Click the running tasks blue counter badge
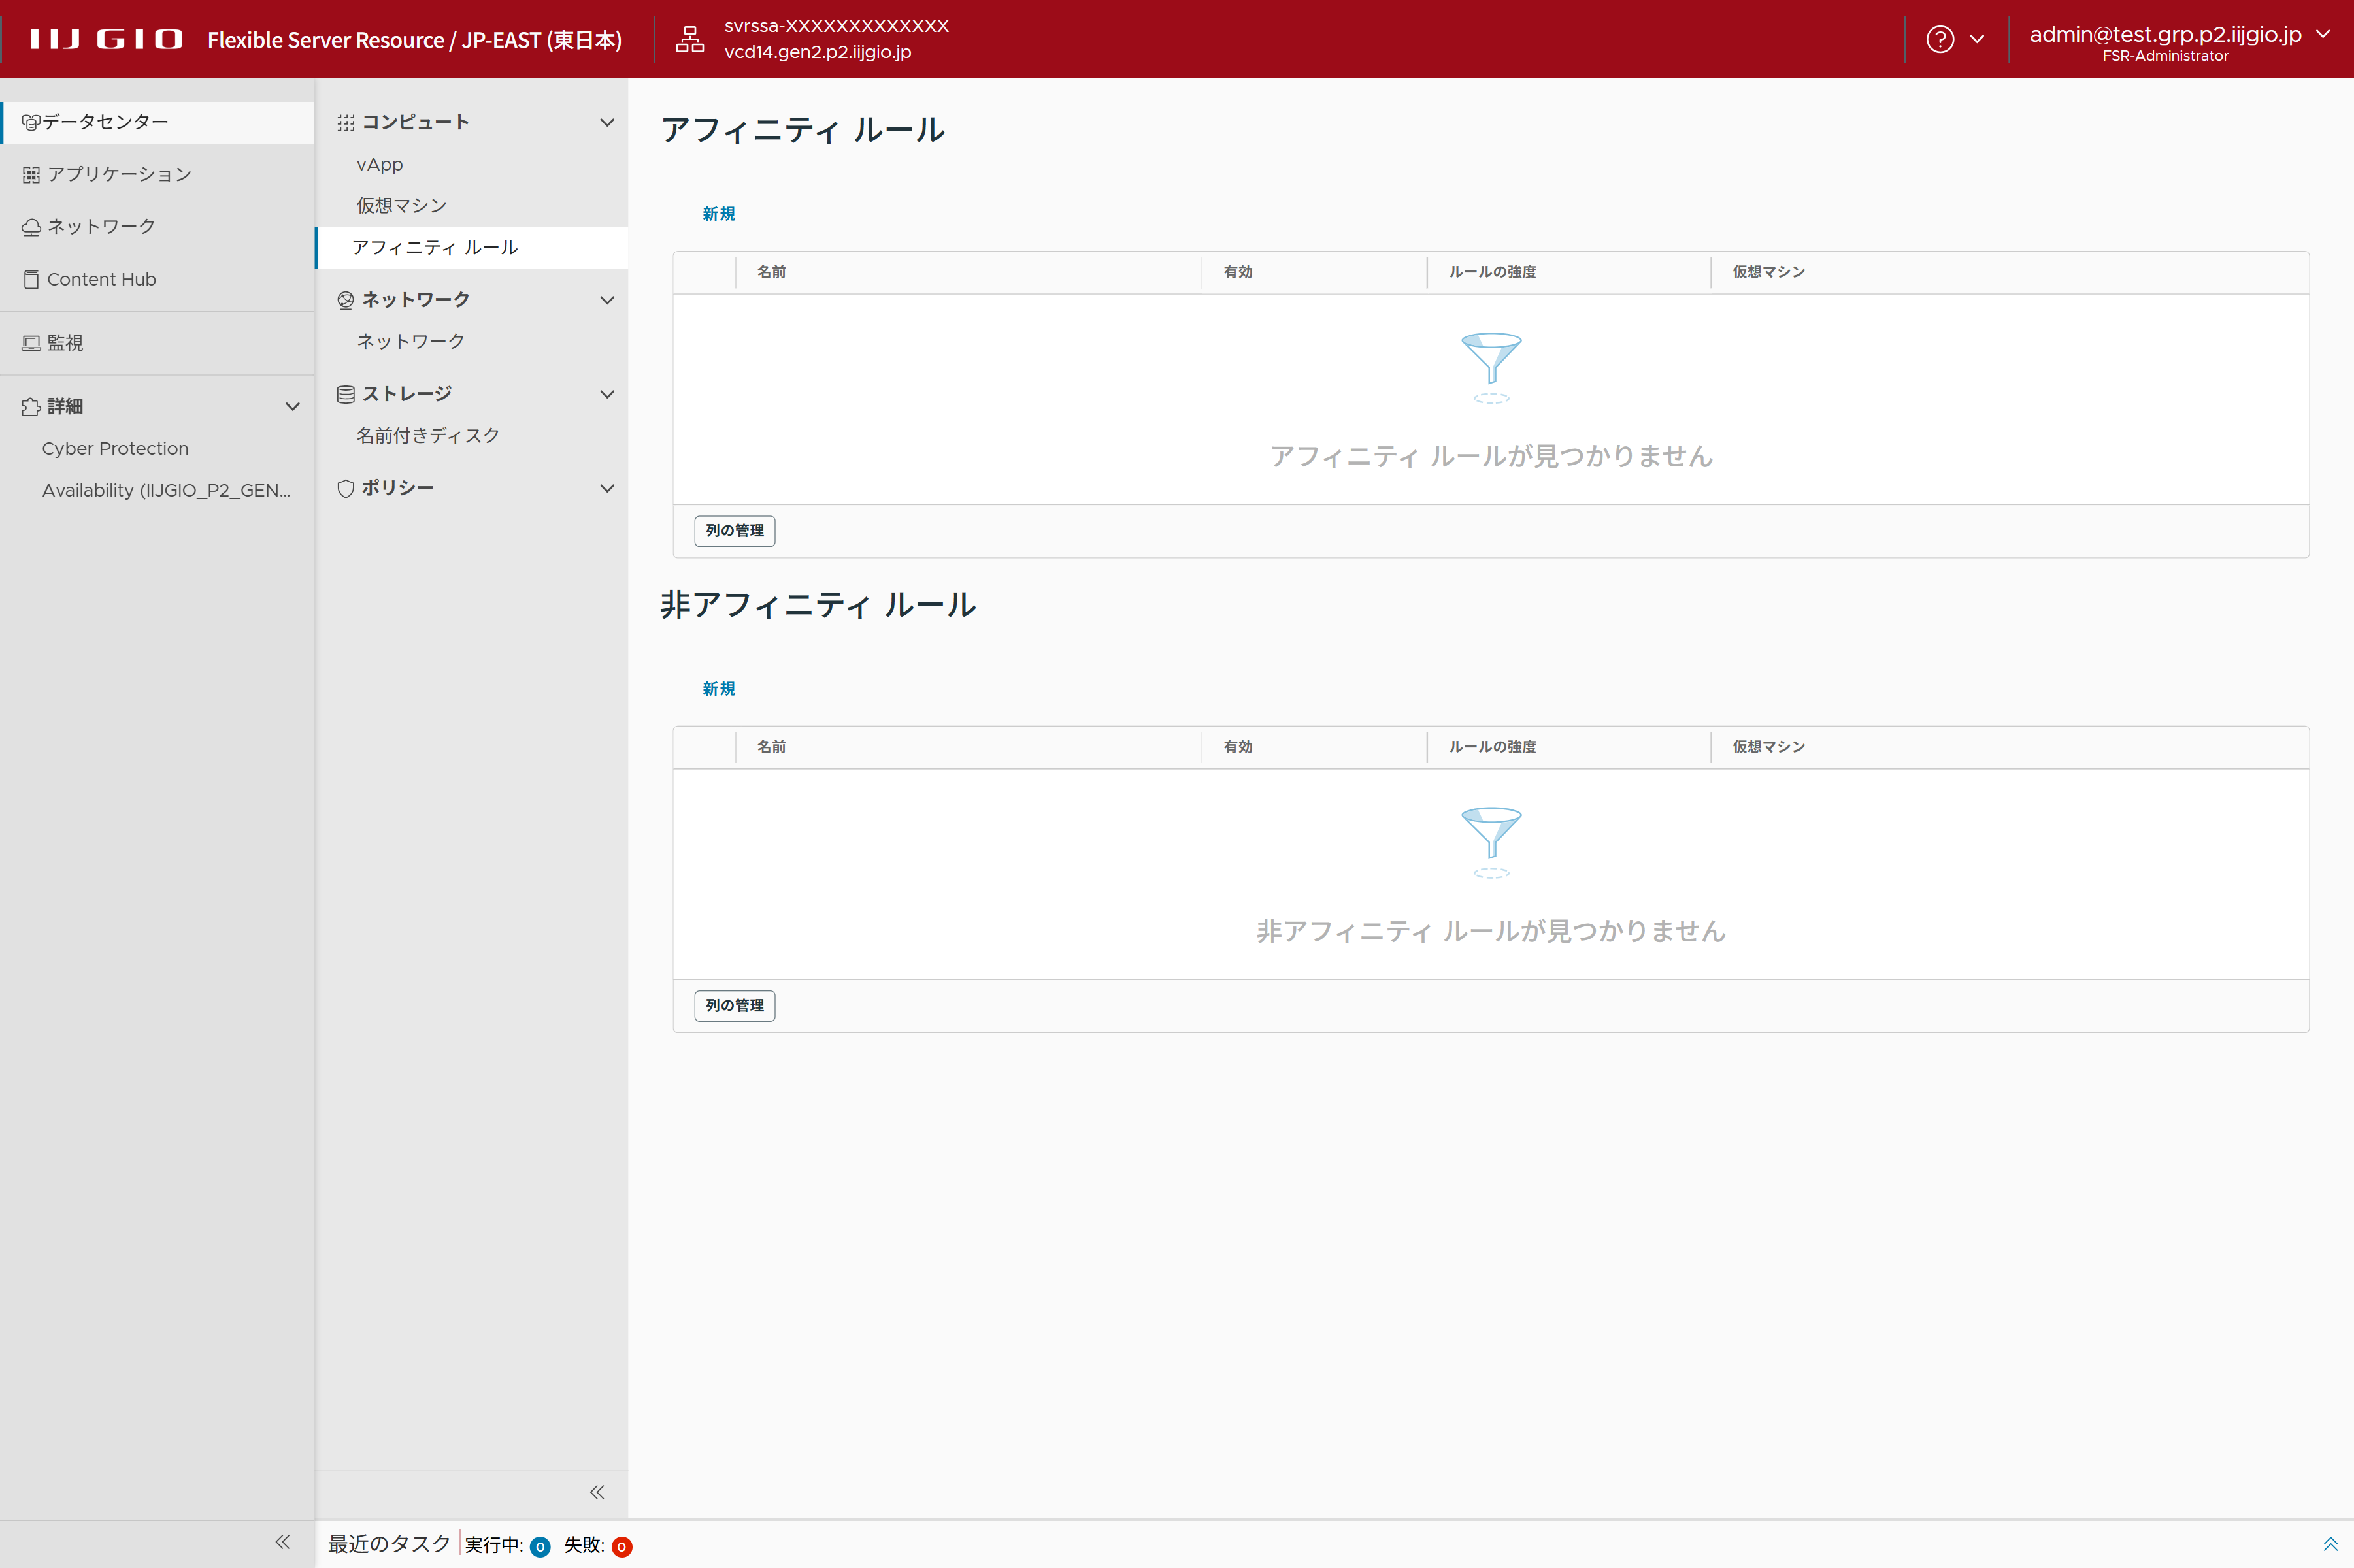 tap(540, 1546)
